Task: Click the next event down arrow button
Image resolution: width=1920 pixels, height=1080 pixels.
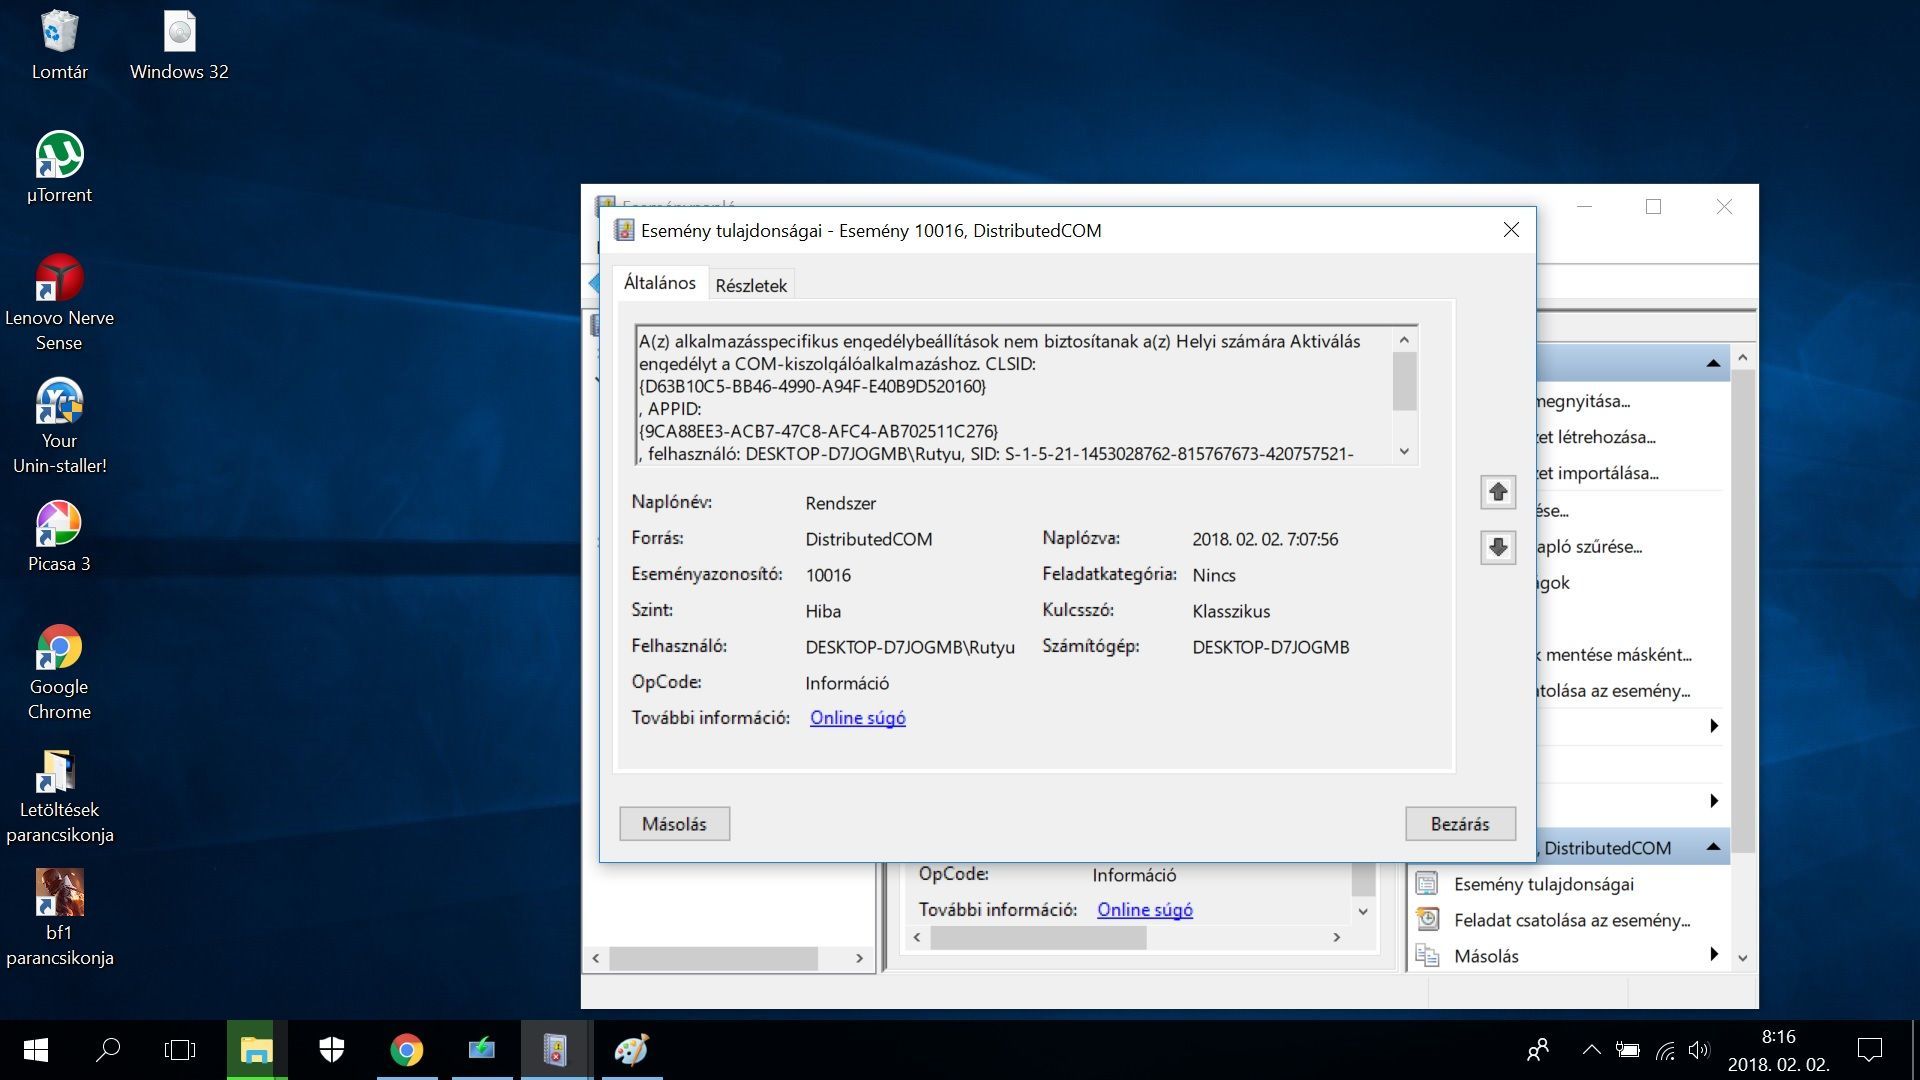Action: pyautogui.click(x=1497, y=547)
